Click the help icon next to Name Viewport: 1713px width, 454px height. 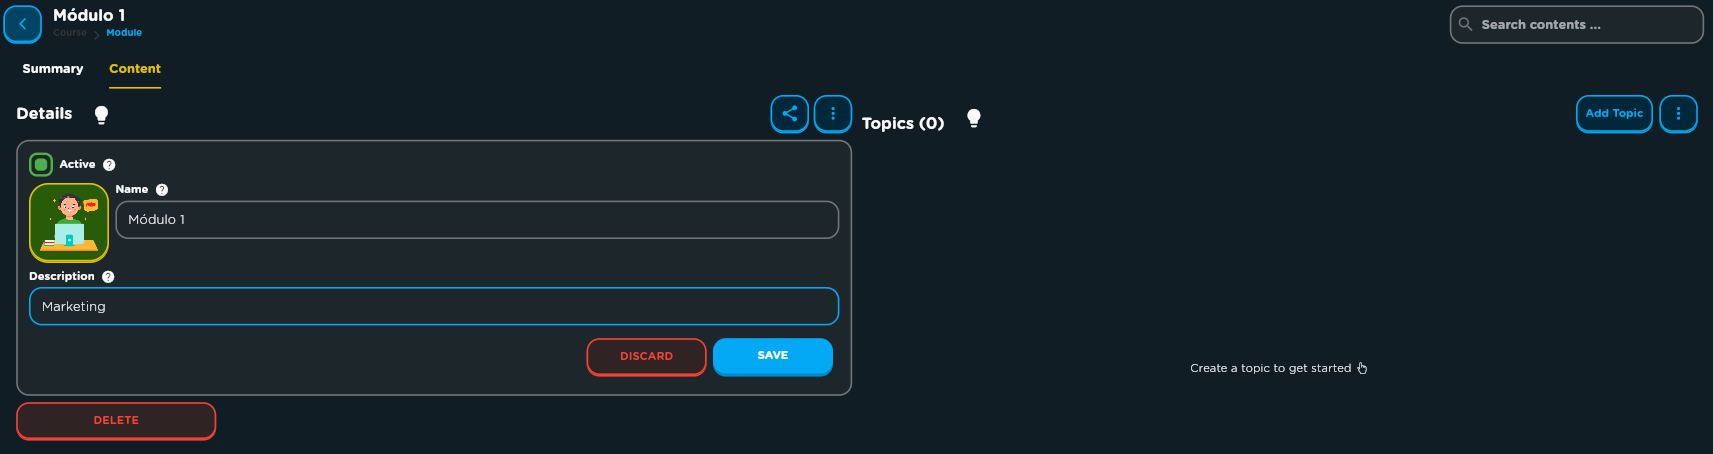(x=162, y=190)
